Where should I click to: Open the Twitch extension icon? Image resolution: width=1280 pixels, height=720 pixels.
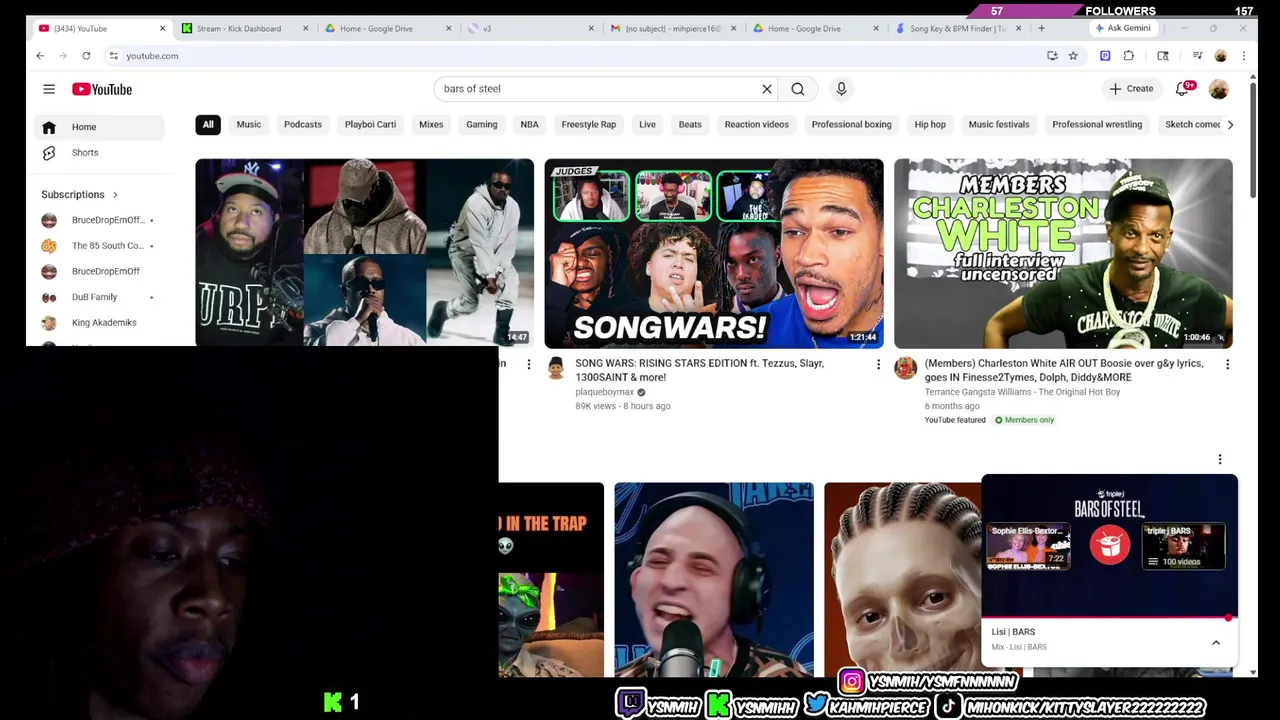pos(1105,56)
